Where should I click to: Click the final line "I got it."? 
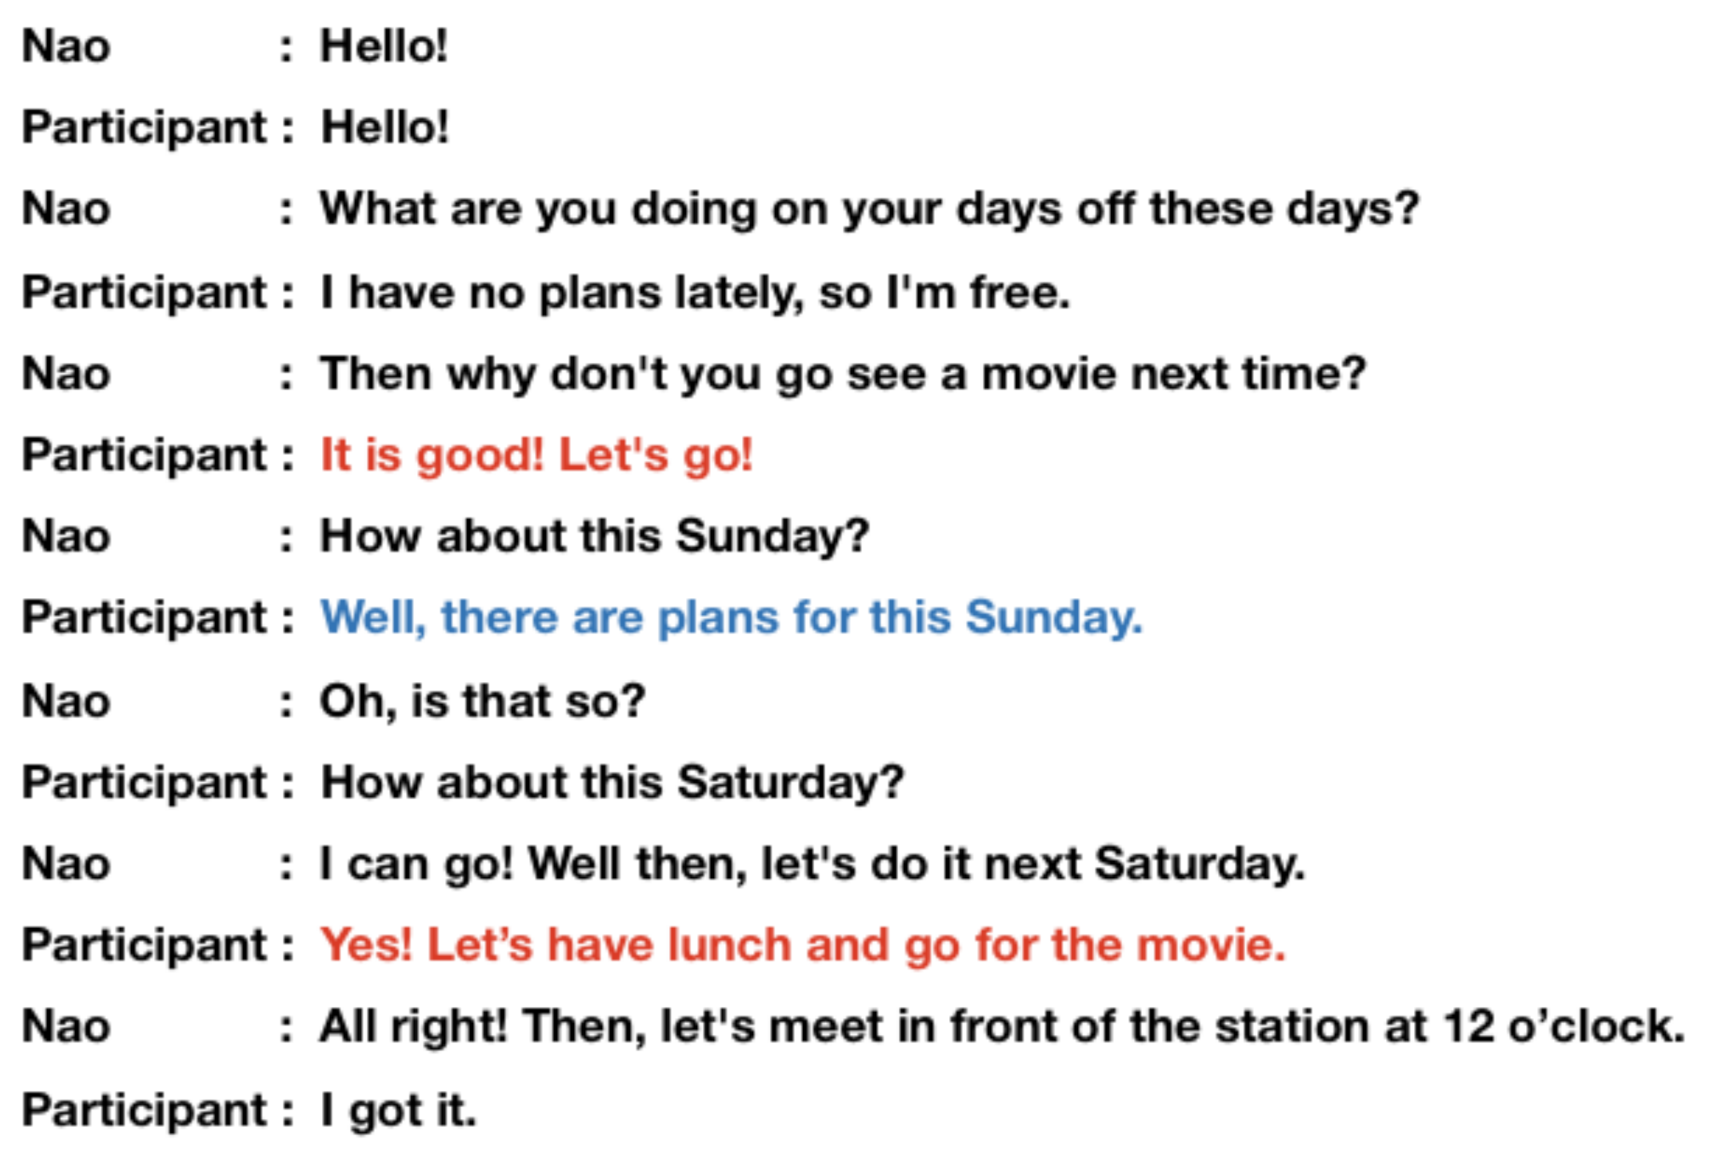[398, 1110]
